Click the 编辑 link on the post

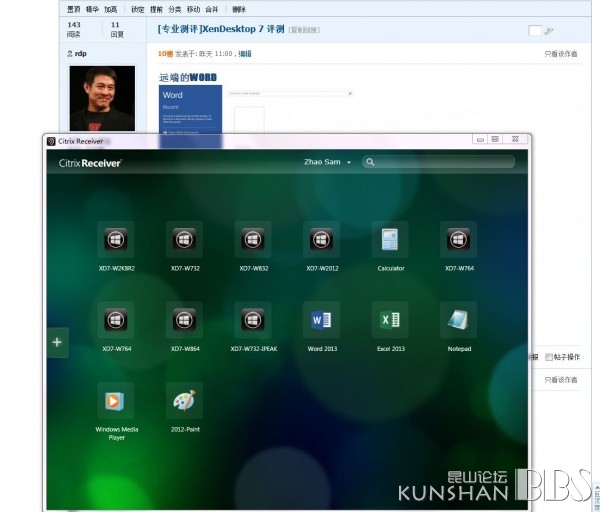click(x=245, y=54)
